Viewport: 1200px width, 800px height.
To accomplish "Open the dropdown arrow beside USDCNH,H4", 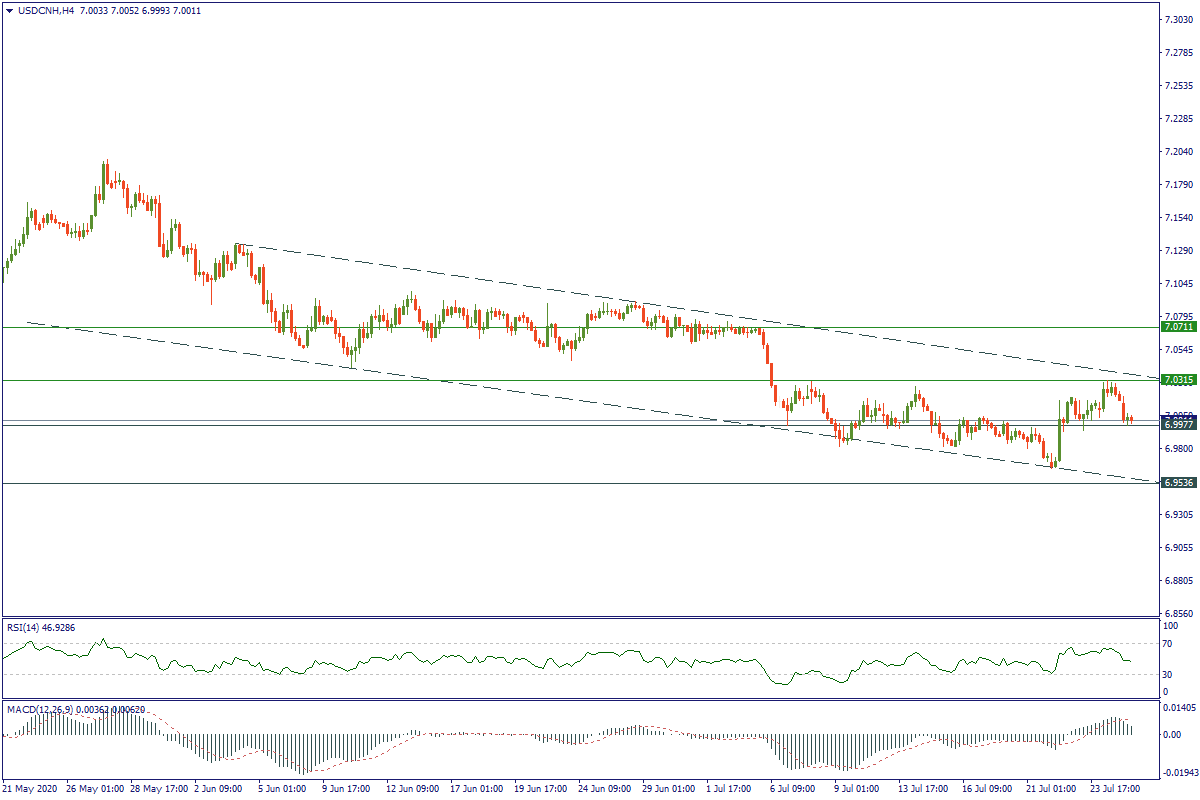I will pos(9,11).
